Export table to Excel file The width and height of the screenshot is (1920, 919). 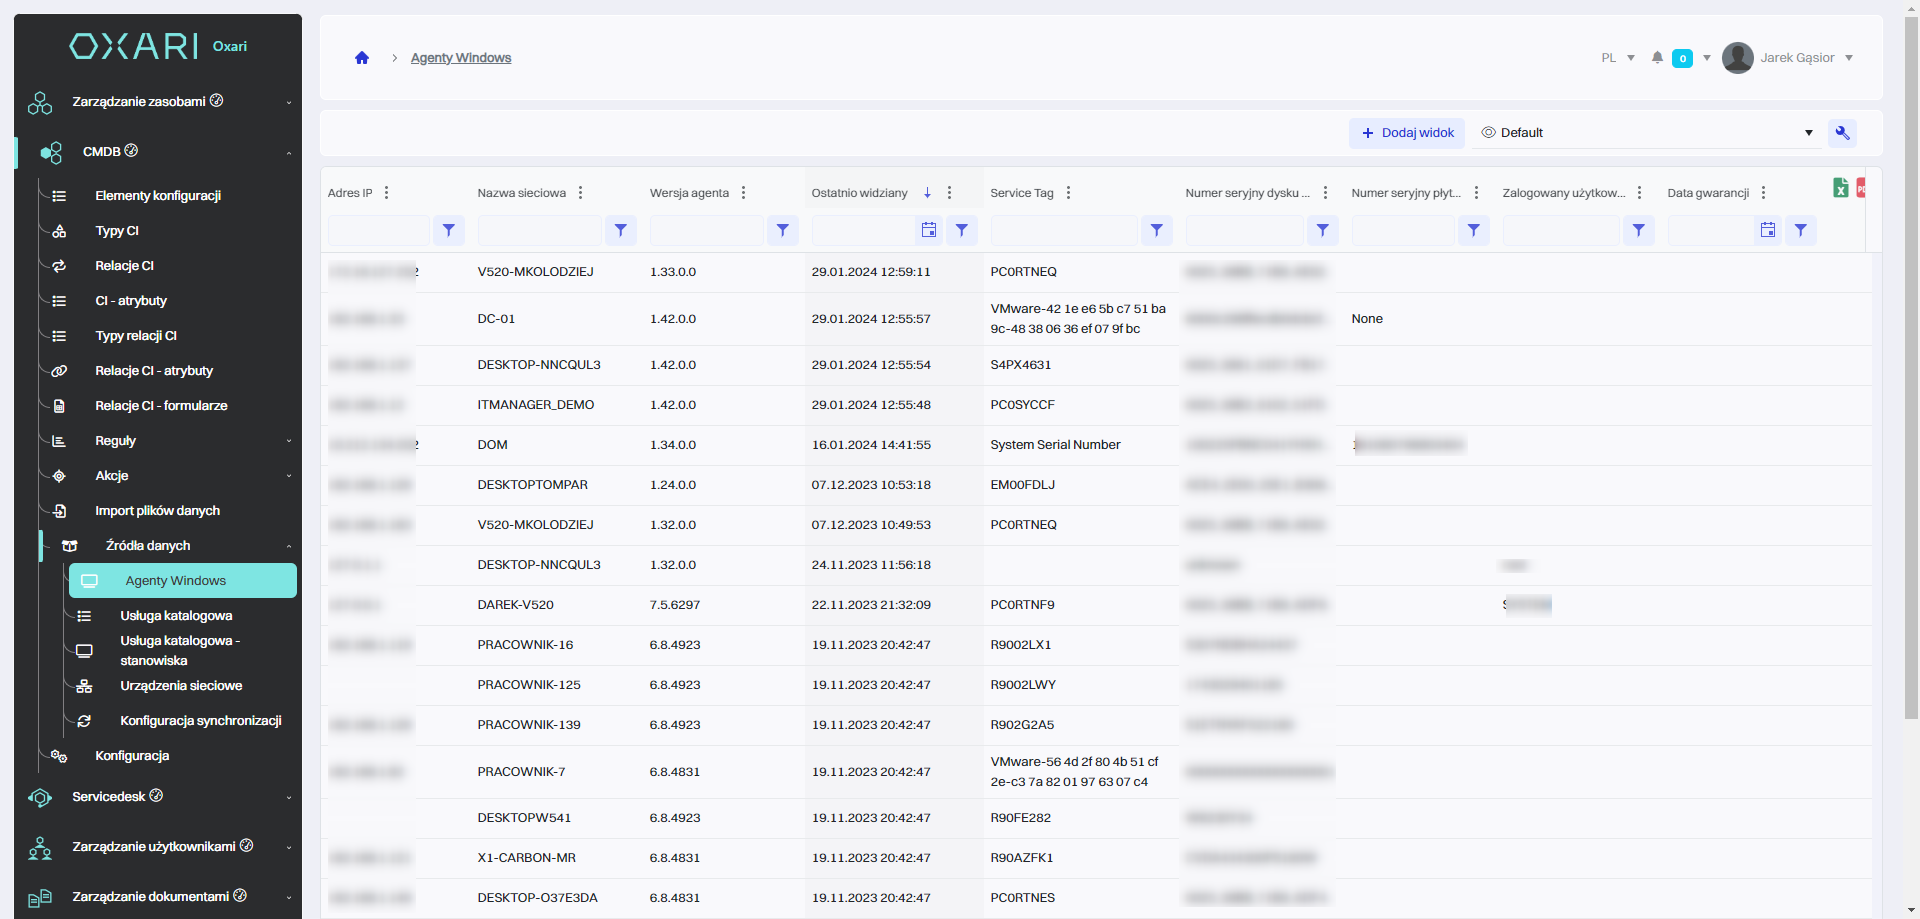[1840, 188]
